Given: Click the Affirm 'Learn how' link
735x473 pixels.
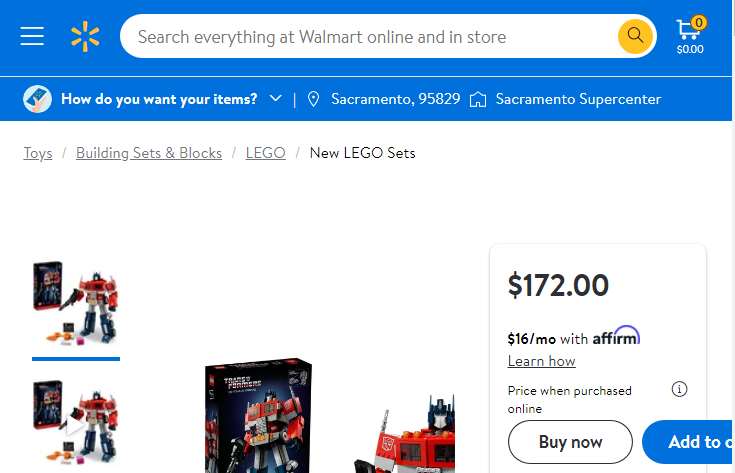Looking at the screenshot, I should pos(541,361).
